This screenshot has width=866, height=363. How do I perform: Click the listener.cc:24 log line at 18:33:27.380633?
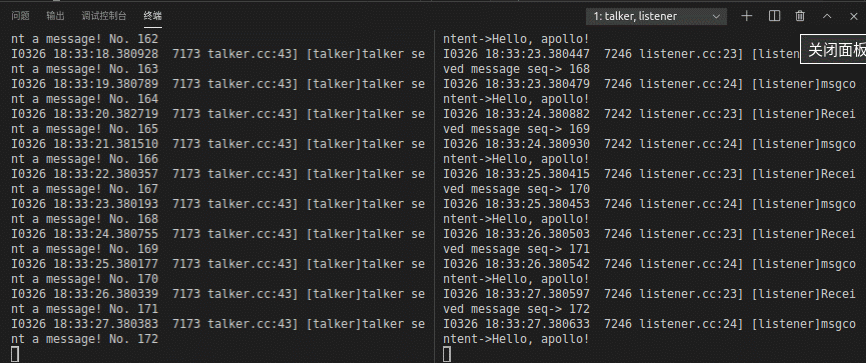tap(650, 324)
